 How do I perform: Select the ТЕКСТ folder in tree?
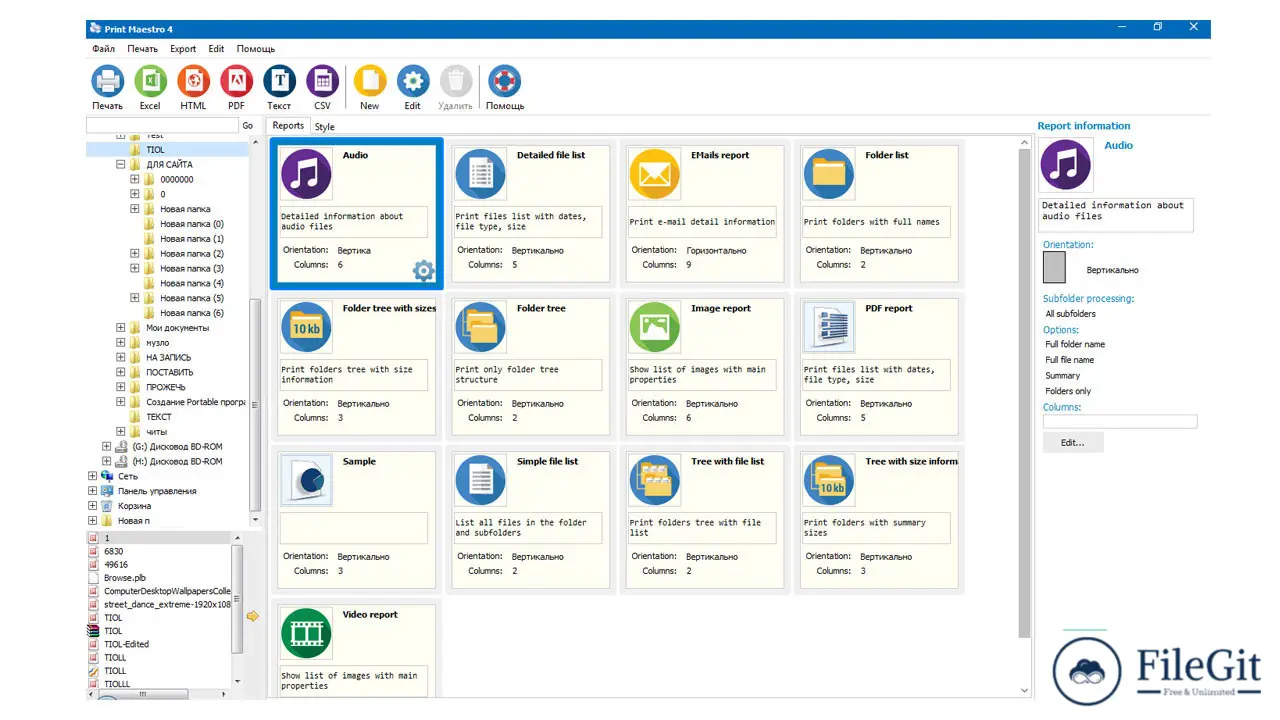[x=159, y=417]
